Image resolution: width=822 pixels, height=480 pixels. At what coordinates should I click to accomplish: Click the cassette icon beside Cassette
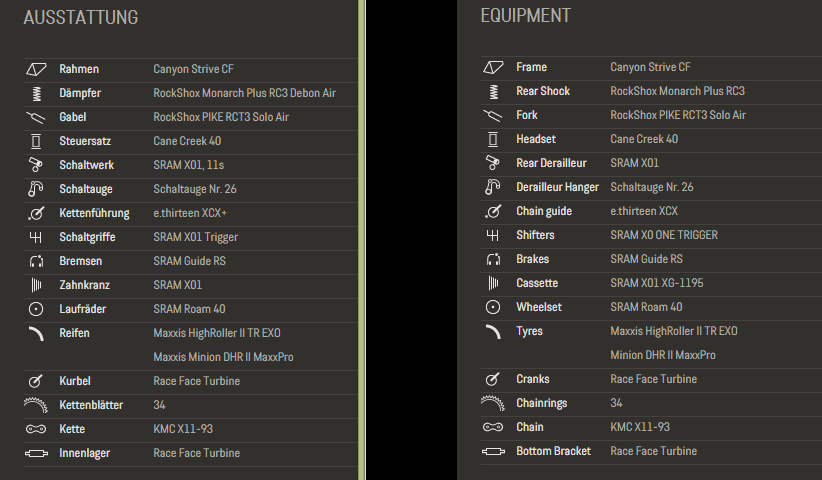point(493,283)
